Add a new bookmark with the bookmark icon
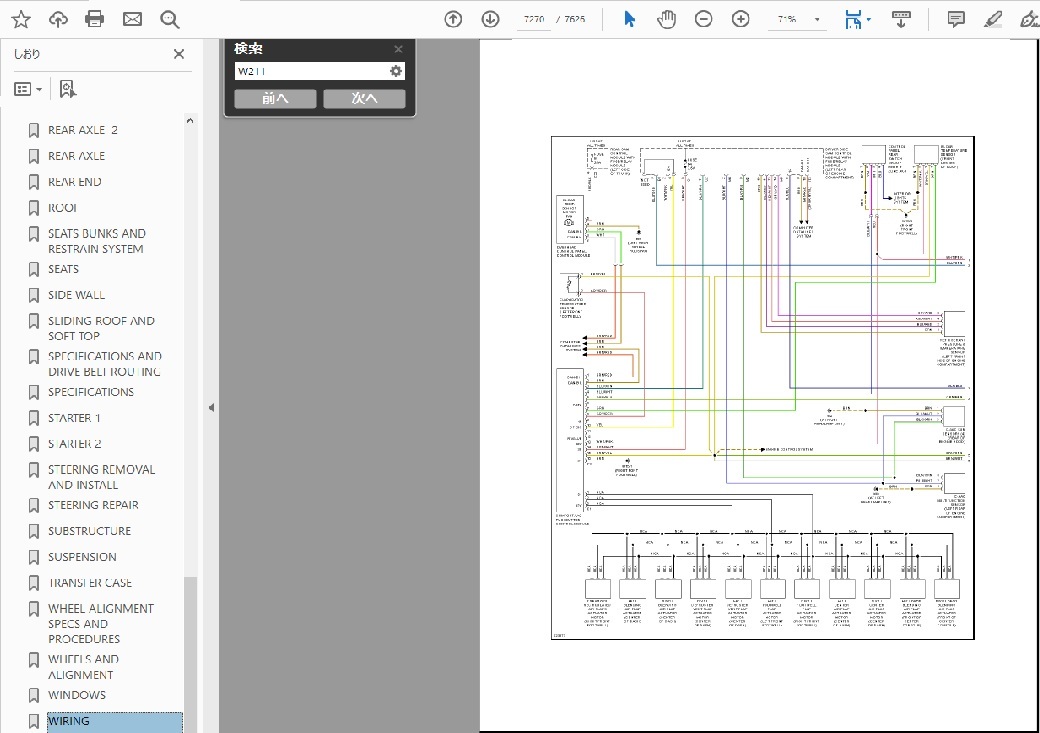This screenshot has width=1040, height=733. (x=68, y=89)
